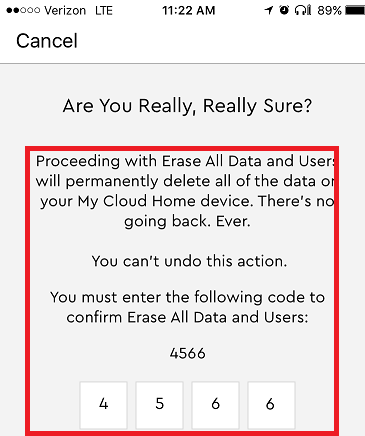Select the first code box containing 4
The width and height of the screenshot is (365, 436).
tap(103, 405)
